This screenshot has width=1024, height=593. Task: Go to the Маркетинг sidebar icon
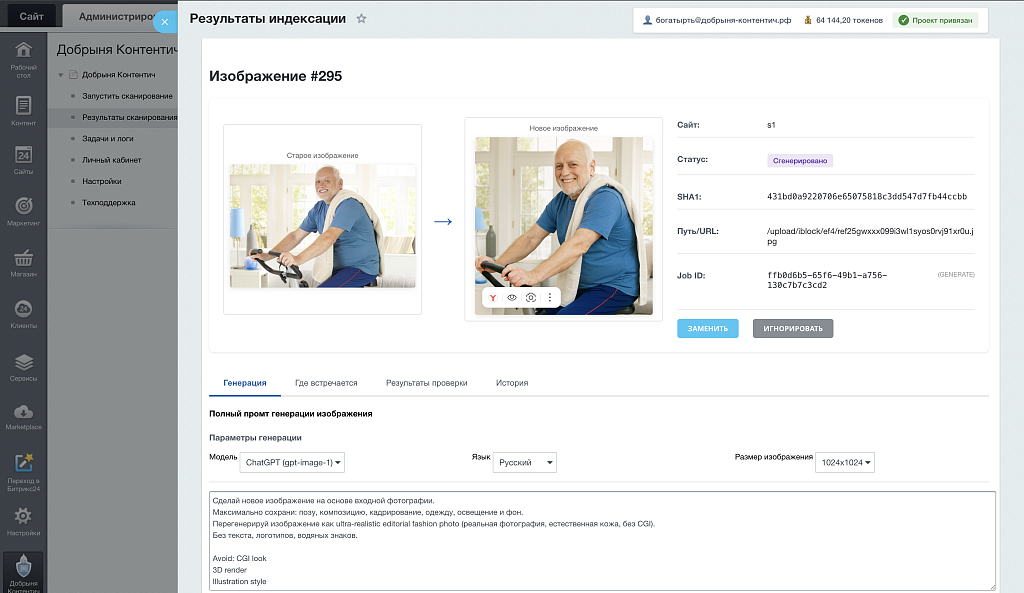coord(24,210)
